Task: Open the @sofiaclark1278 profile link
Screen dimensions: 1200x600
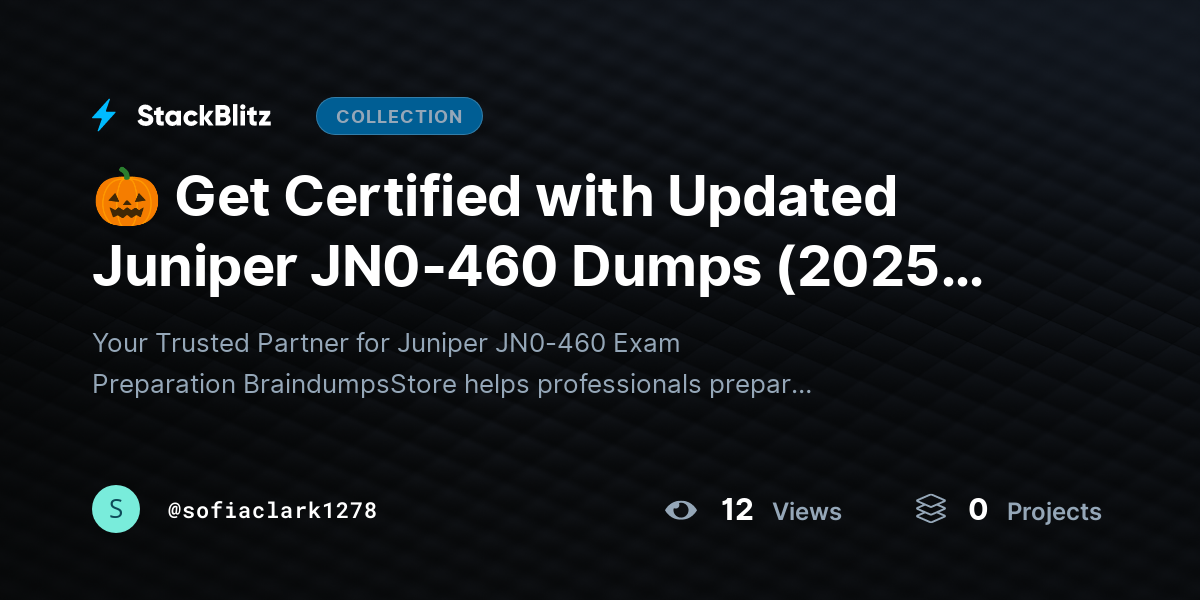Action: point(272,510)
